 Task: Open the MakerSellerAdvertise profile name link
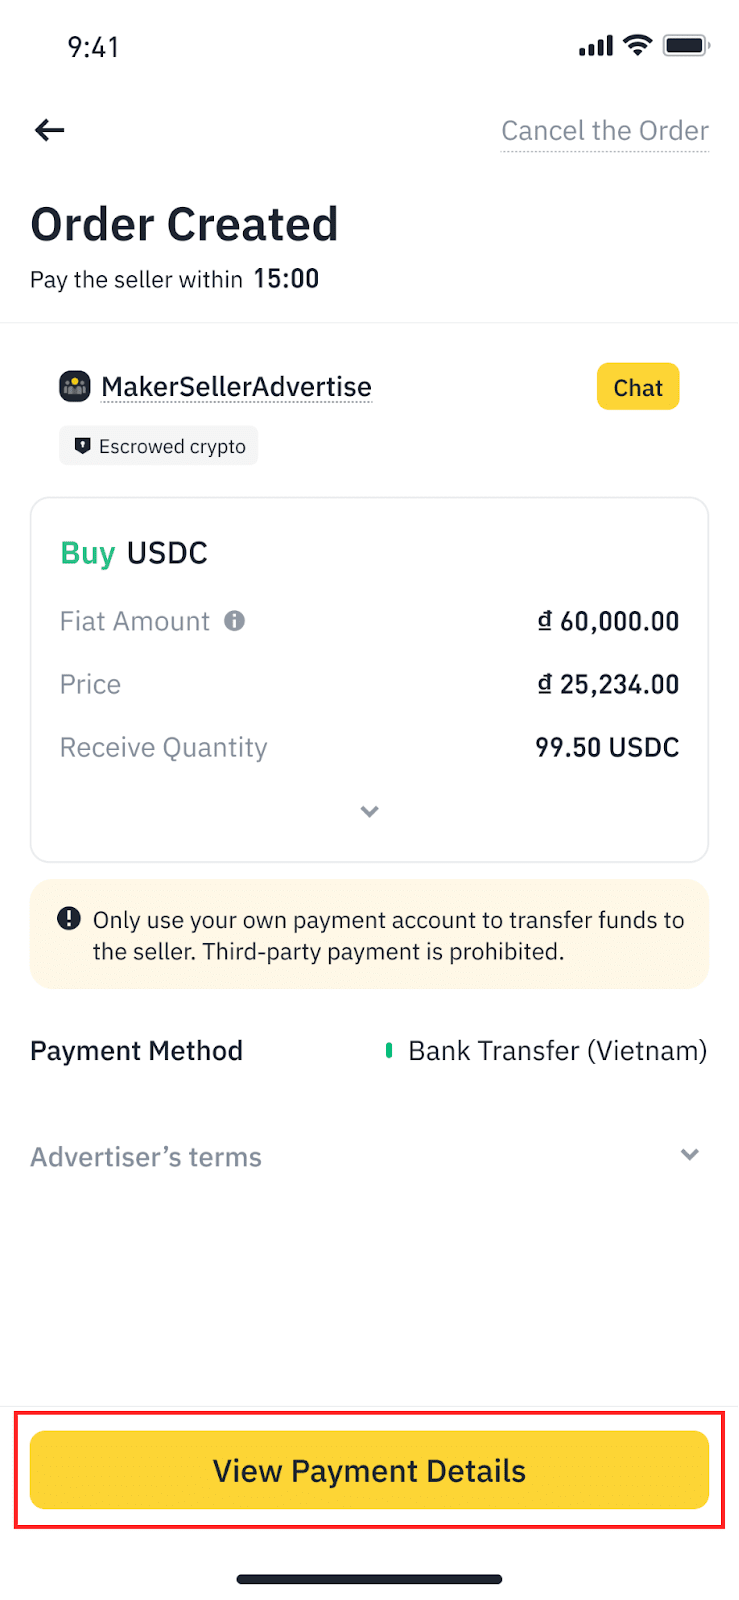236,387
